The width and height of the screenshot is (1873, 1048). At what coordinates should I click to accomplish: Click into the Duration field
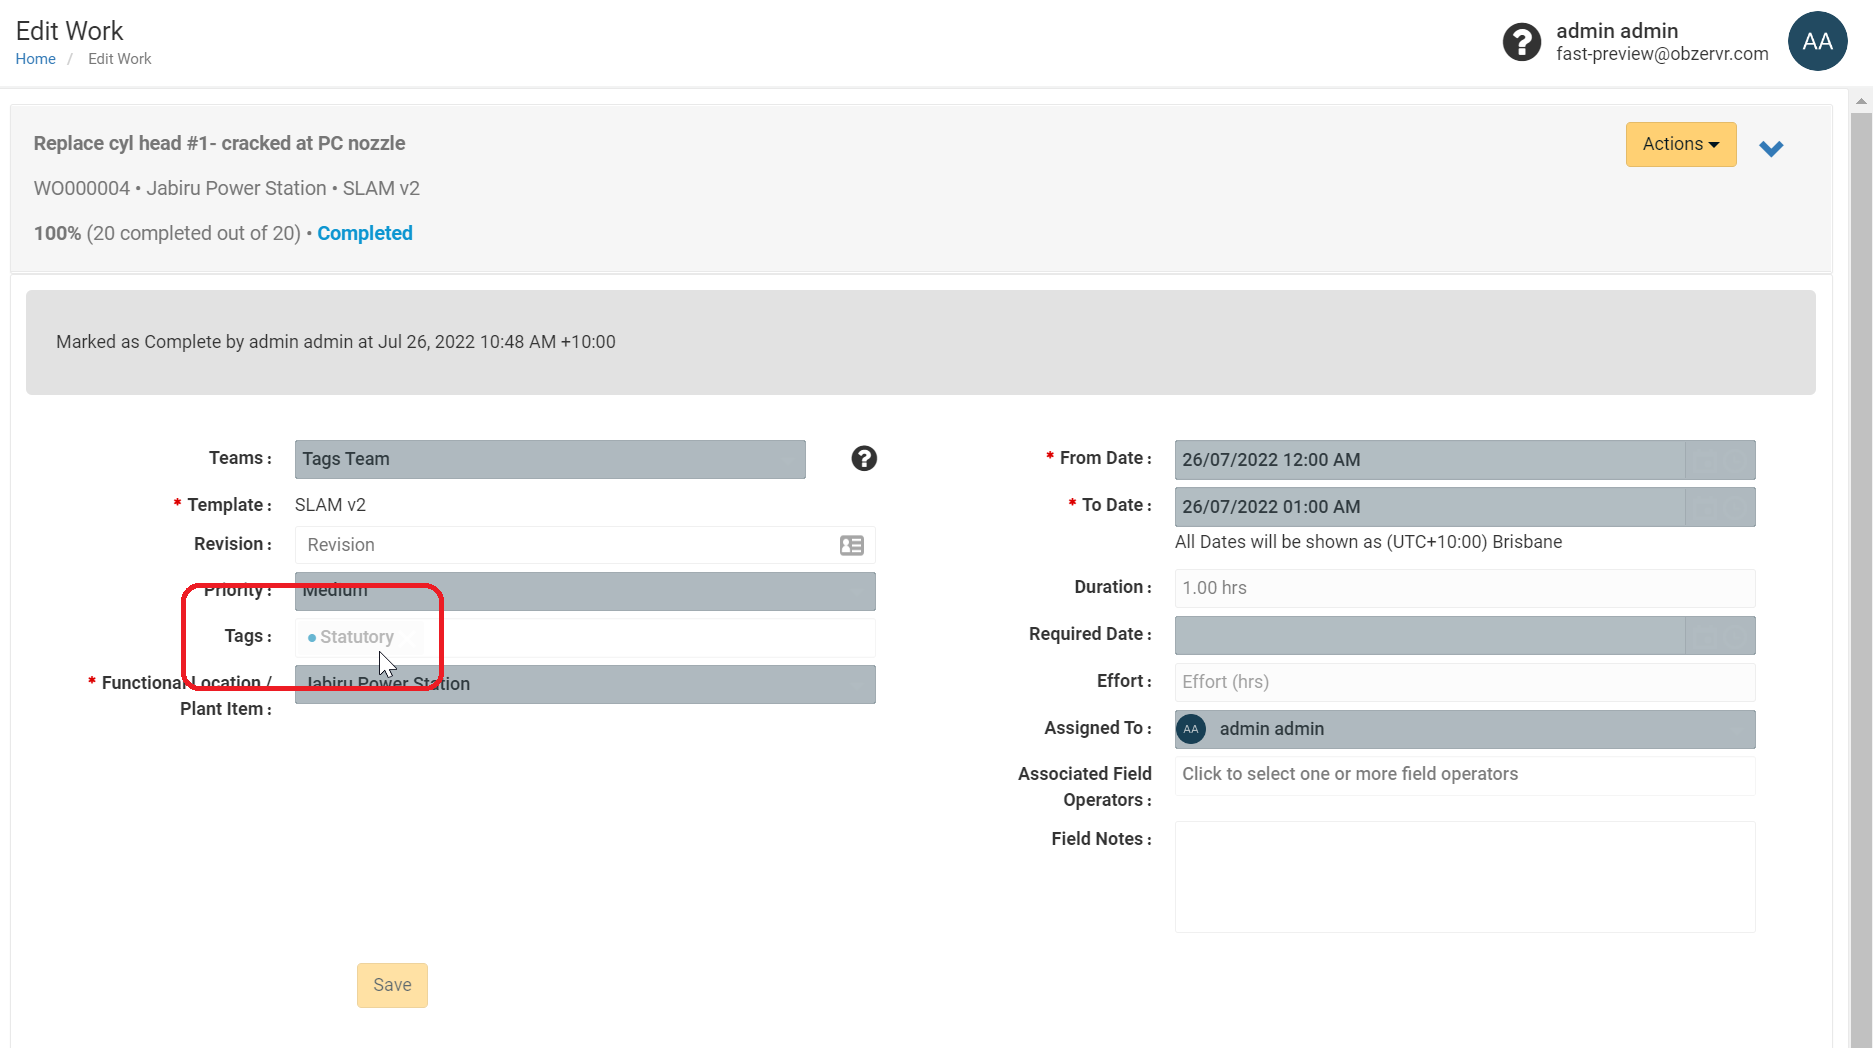pos(1465,588)
